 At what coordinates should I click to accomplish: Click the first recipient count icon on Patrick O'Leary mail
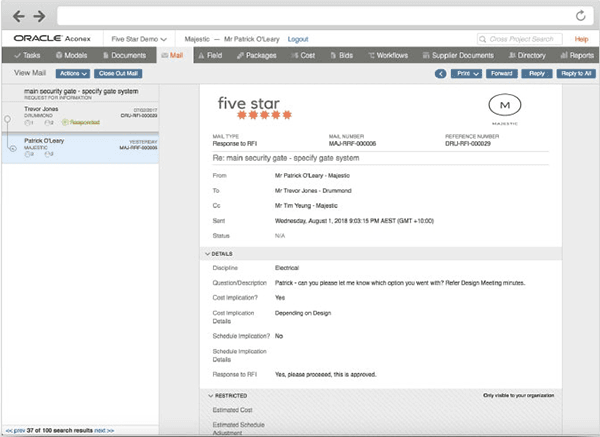[x=29, y=154]
